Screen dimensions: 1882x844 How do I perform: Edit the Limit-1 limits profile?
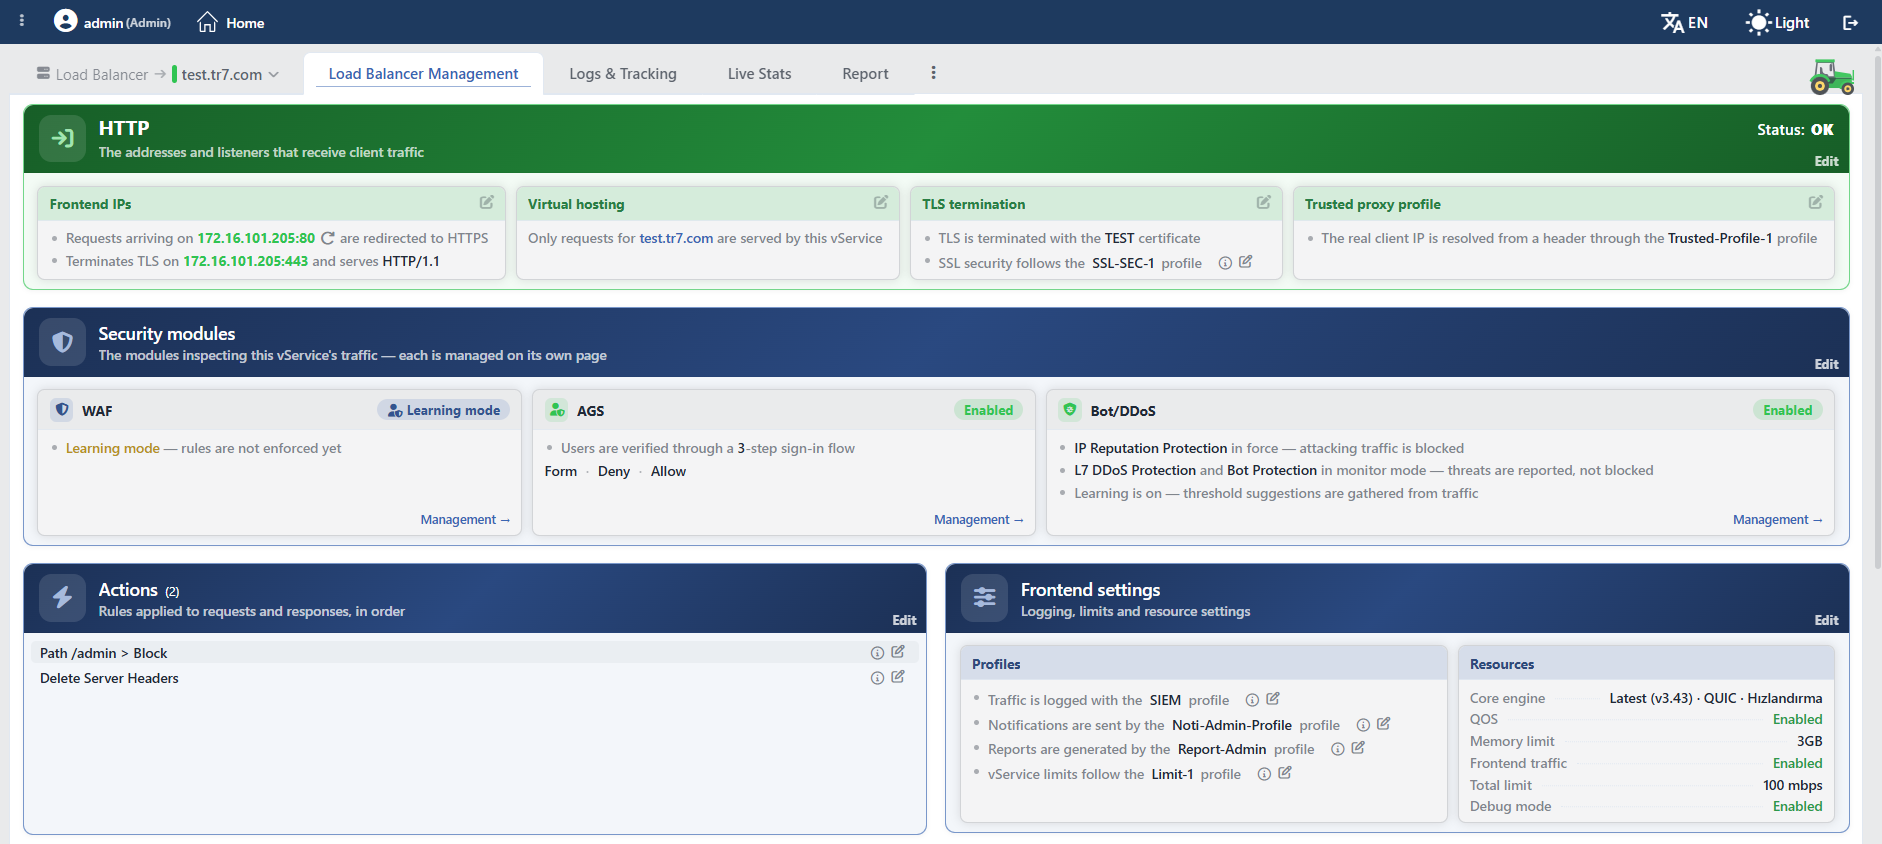point(1285,773)
